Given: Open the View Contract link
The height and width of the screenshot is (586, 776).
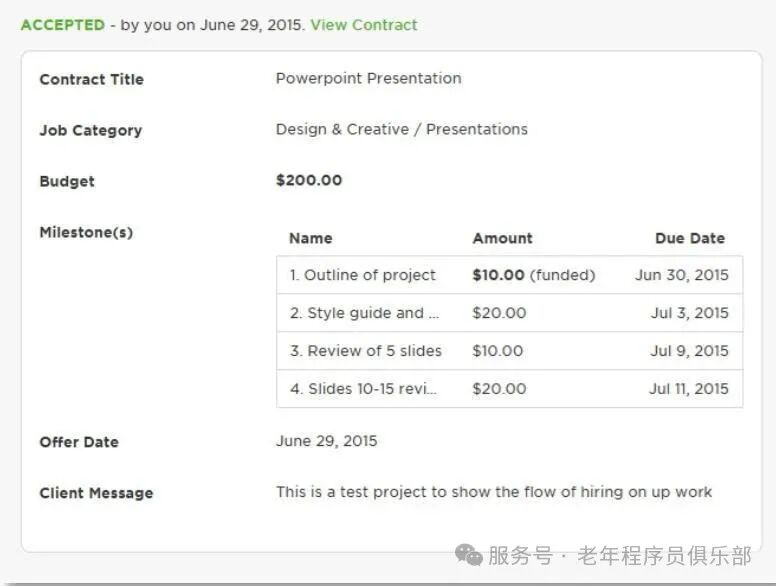Looking at the screenshot, I should (x=363, y=25).
